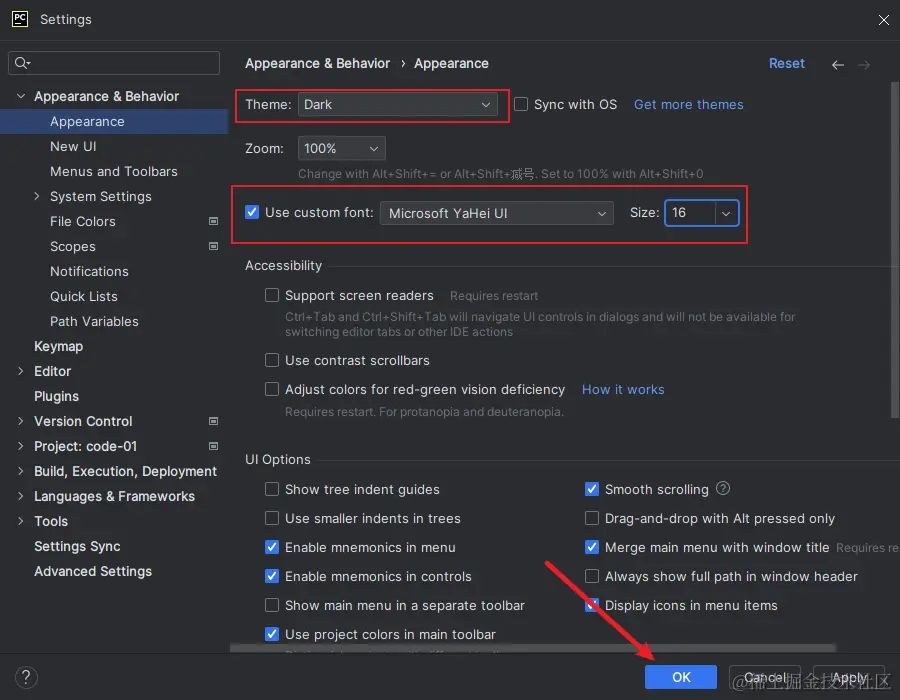The image size is (900, 700).
Task: Check Show main menu in a separate toolbar
Action: pos(271,605)
